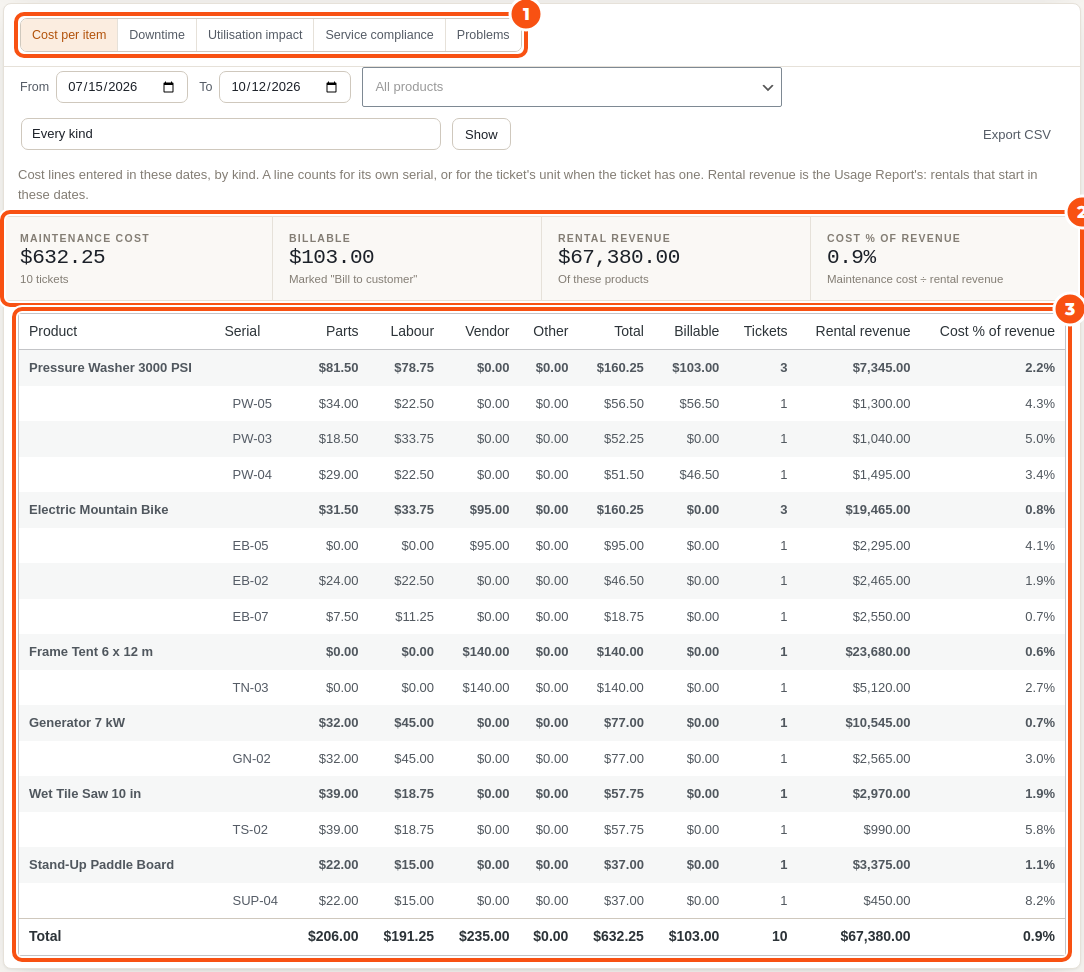The height and width of the screenshot is (972, 1084).
Task: Focus the Every kind input field
Action: [x=231, y=134]
